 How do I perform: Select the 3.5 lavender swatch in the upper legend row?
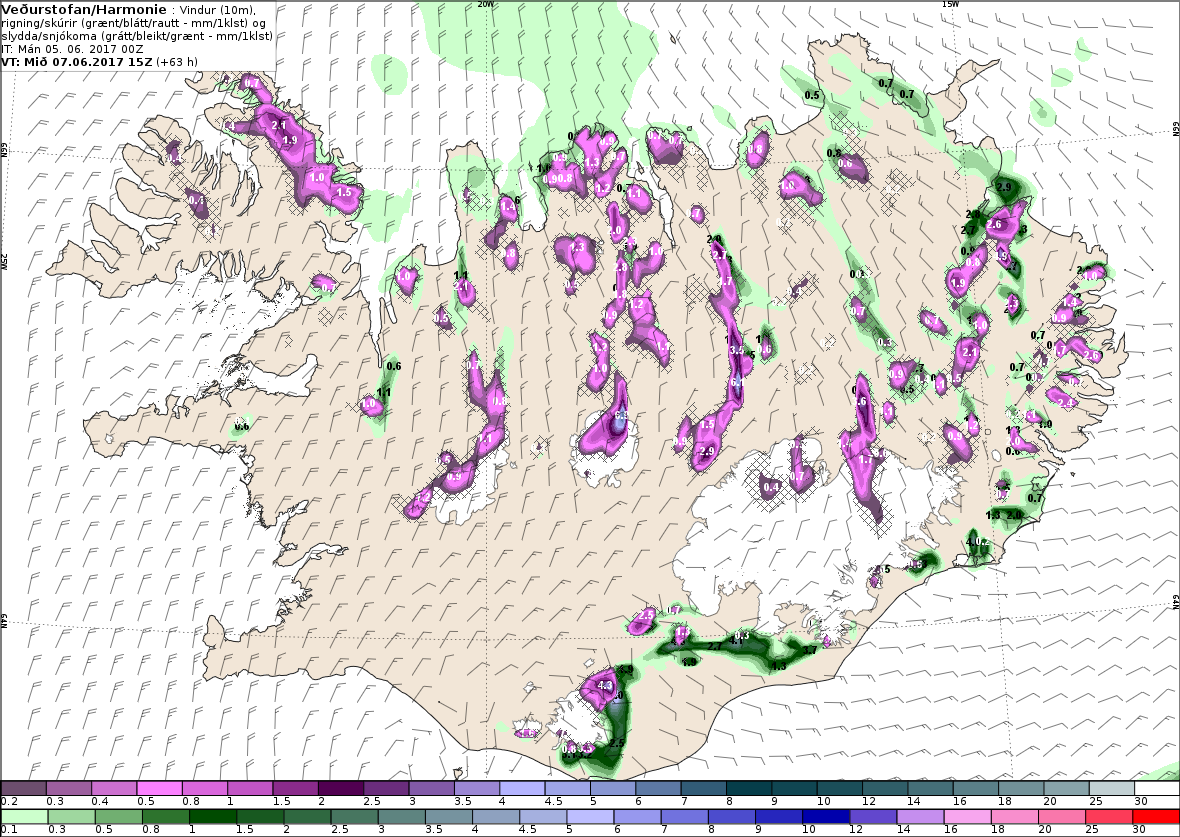click(477, 789)
